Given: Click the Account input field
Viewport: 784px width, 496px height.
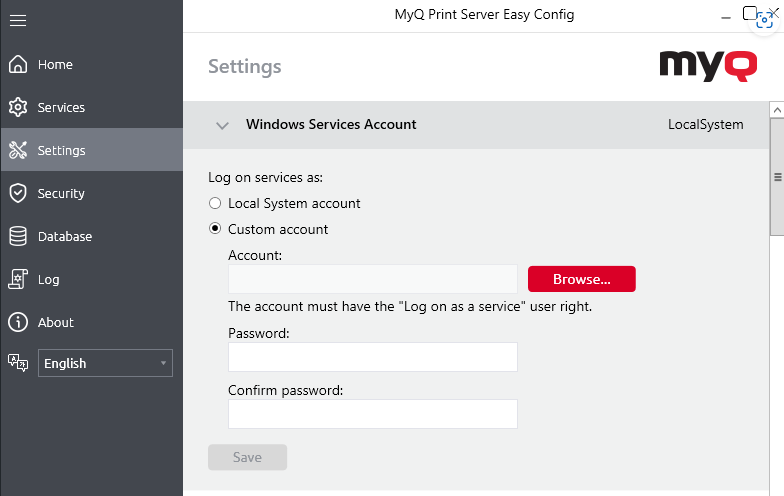Looking at the screenshot, I should tap(373, 279).
